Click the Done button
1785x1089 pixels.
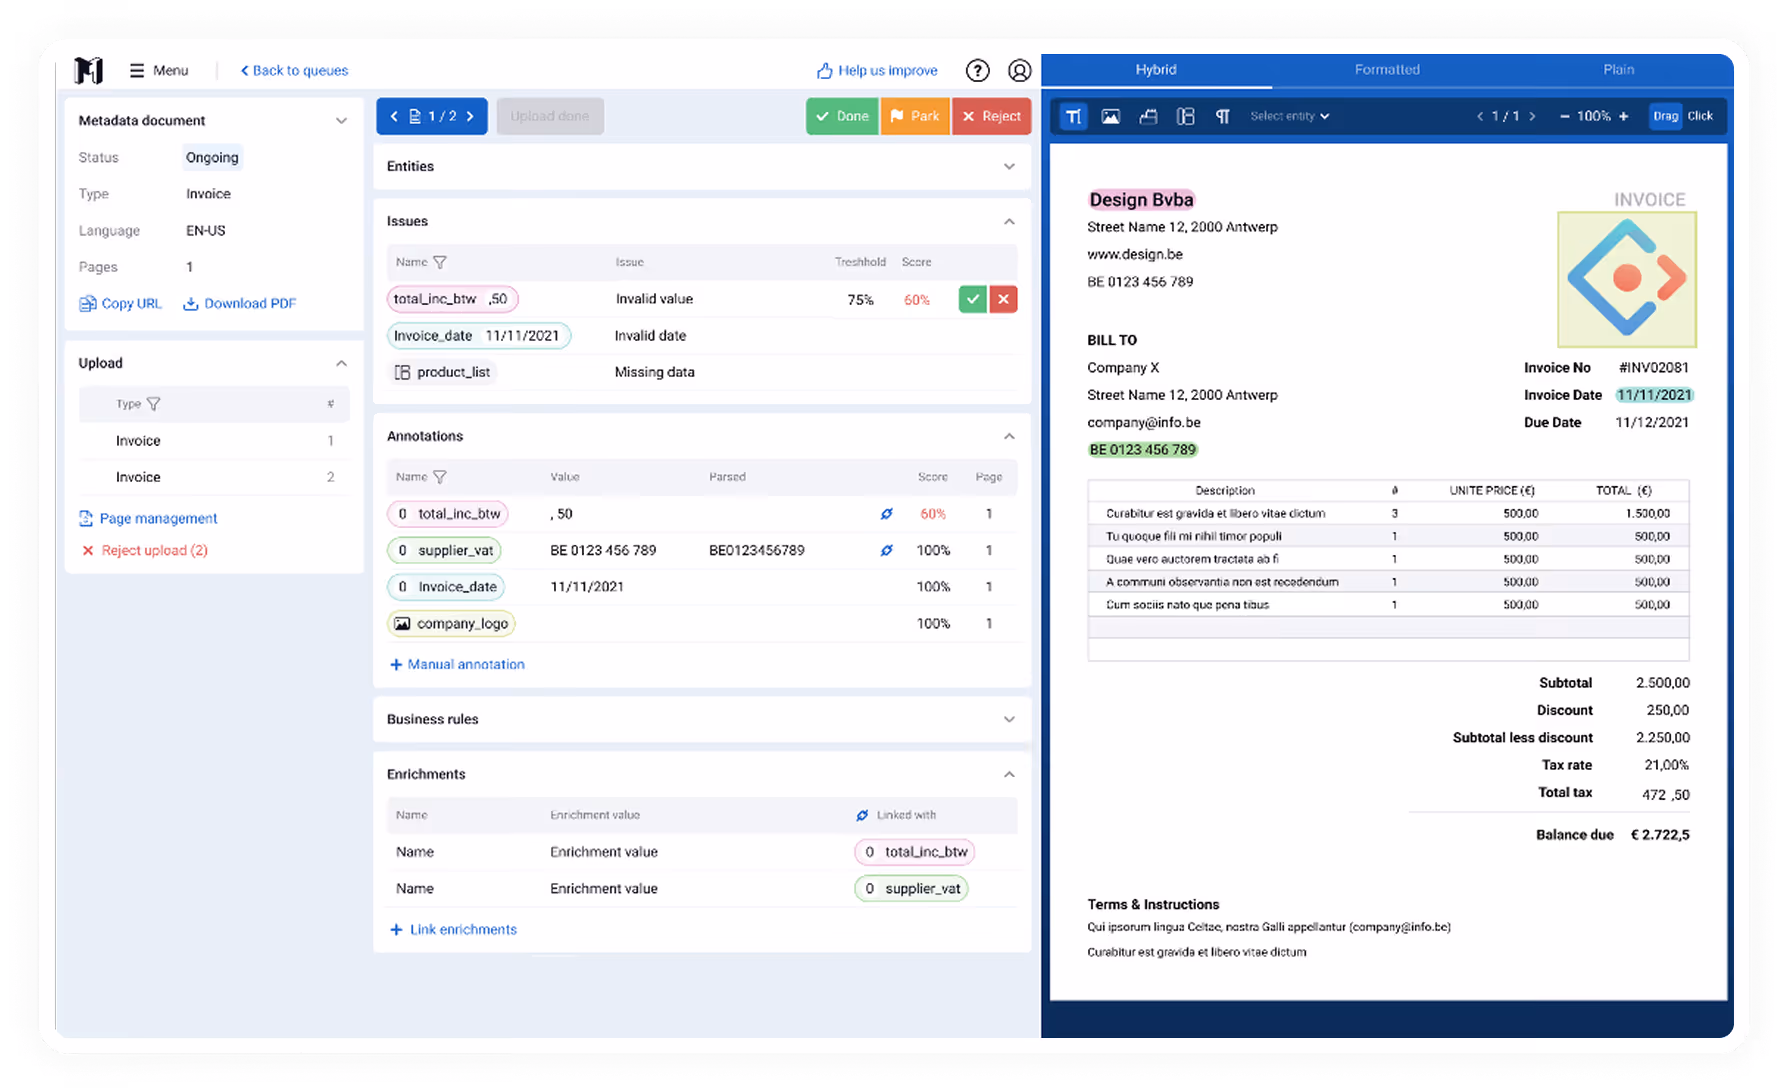(841, 116)
